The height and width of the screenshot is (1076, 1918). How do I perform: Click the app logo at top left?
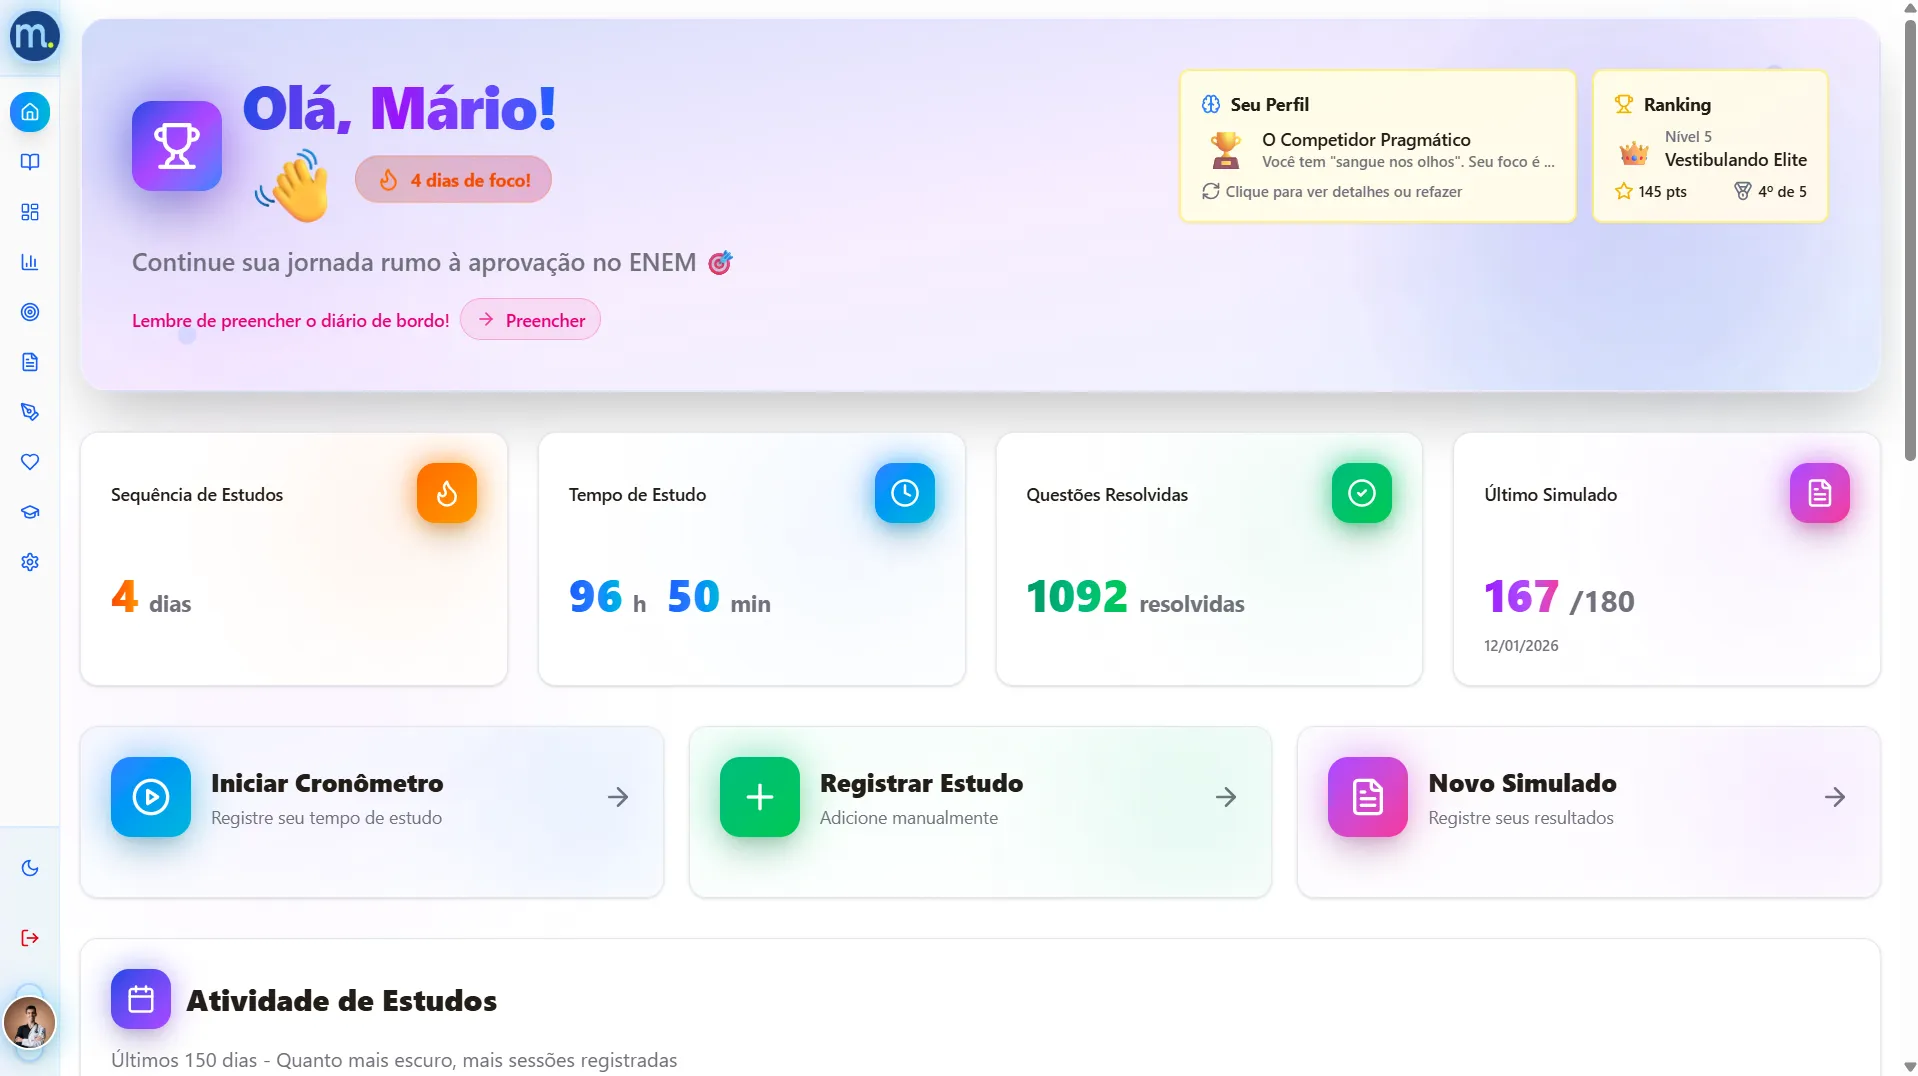coord(34,36)
